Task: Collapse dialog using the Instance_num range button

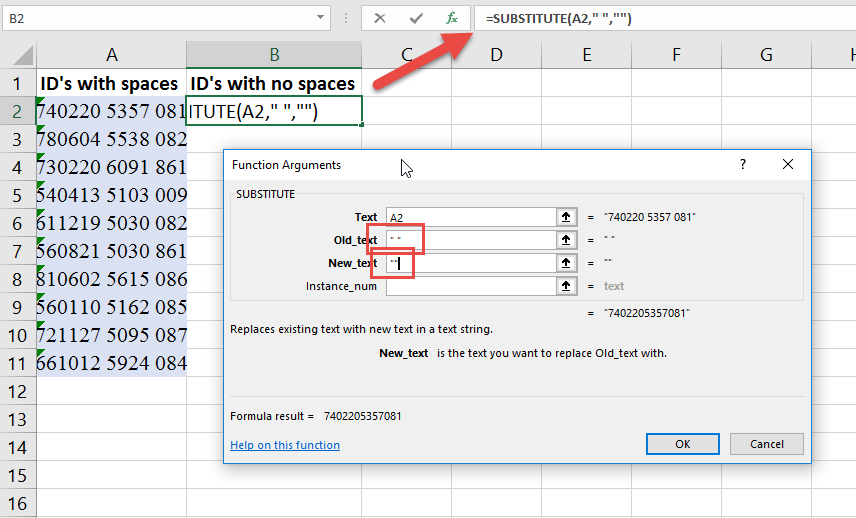Action: click(x=566, y=286)
